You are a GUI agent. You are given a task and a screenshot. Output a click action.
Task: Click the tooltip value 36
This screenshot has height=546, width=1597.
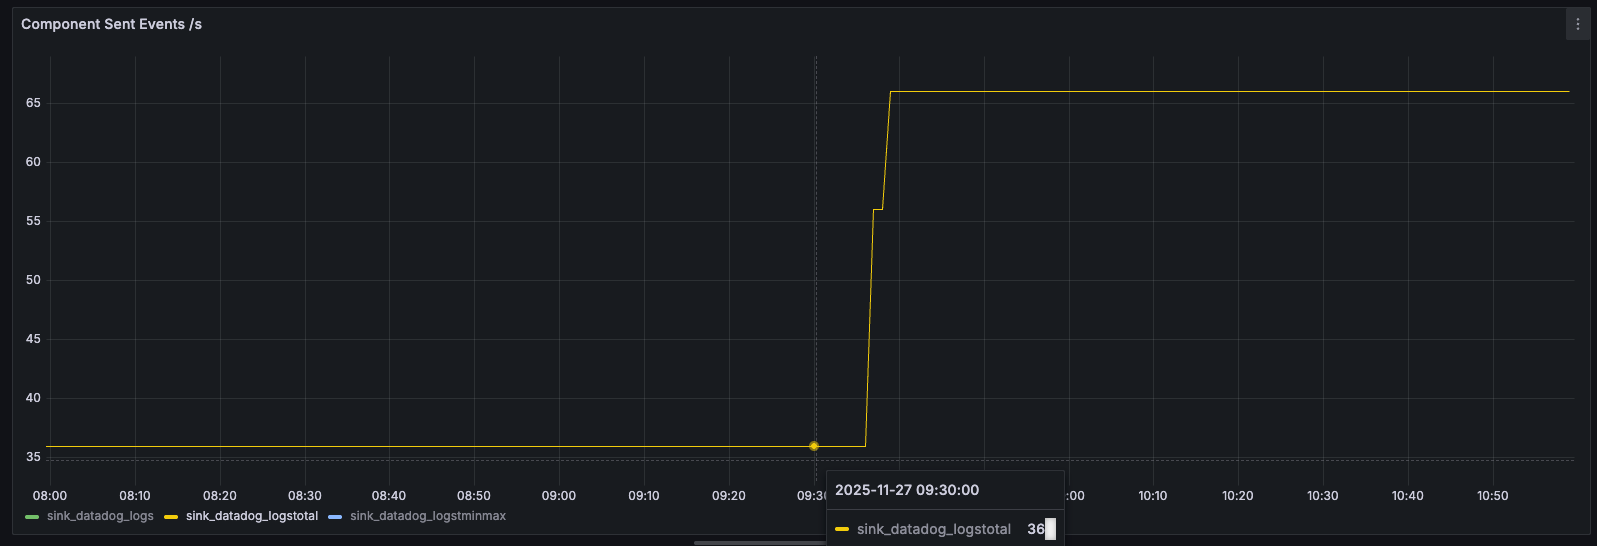[x=1036, y=529]
